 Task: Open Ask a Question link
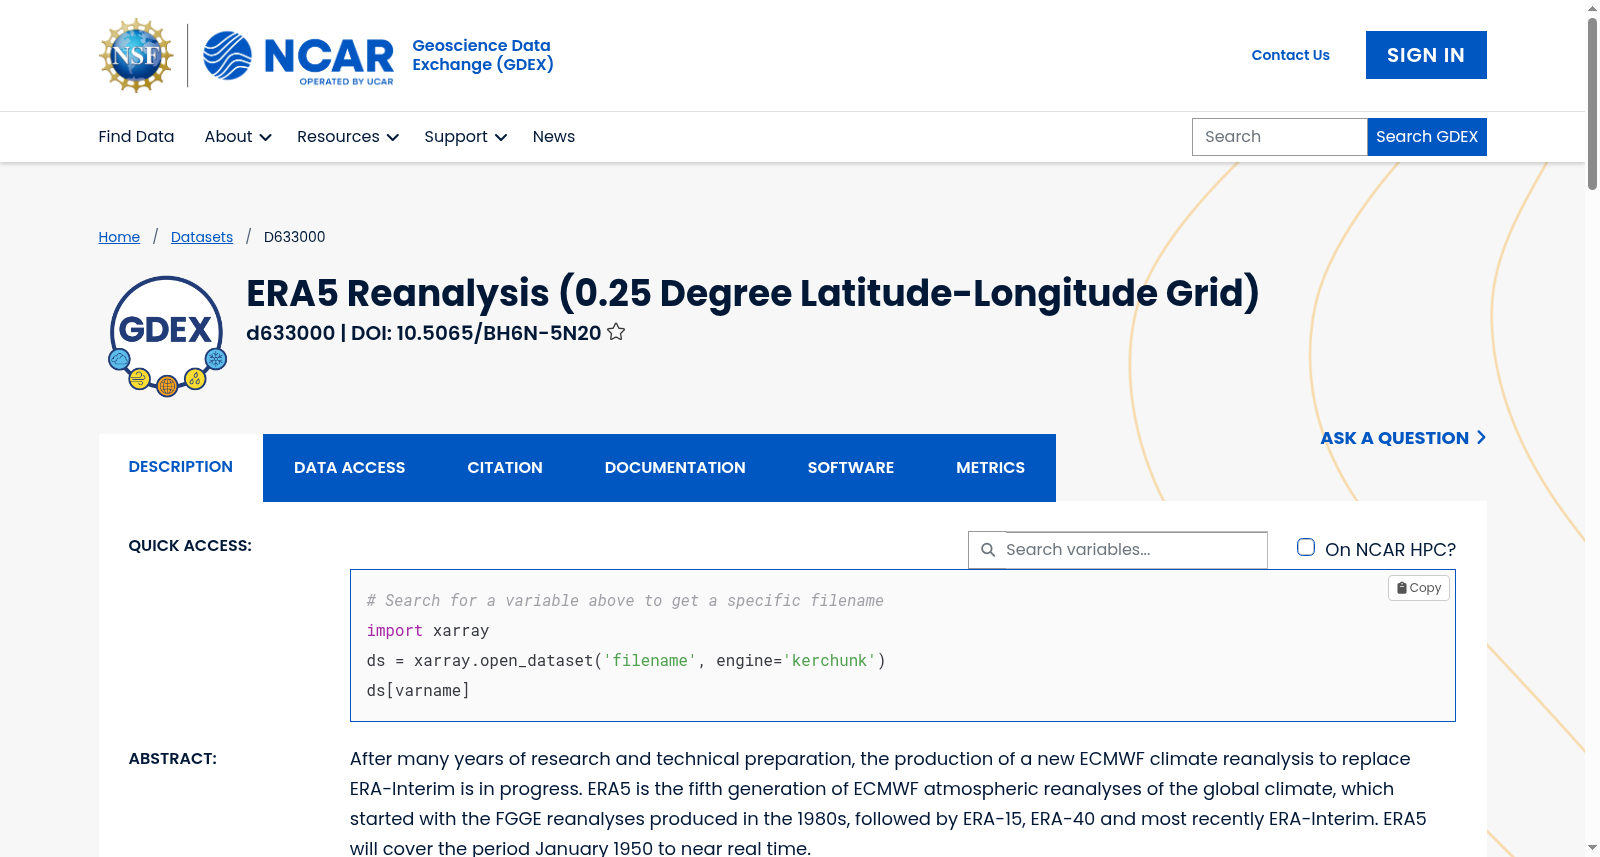1403,438
